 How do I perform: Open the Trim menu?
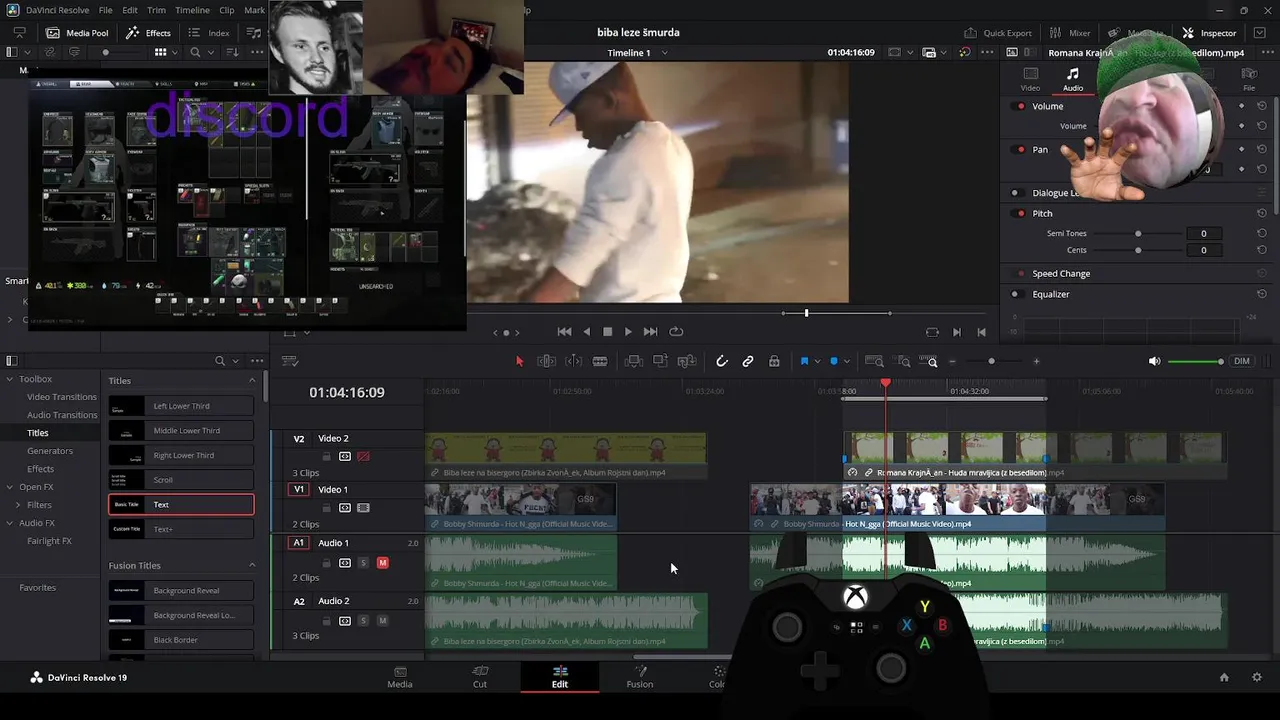156,10
